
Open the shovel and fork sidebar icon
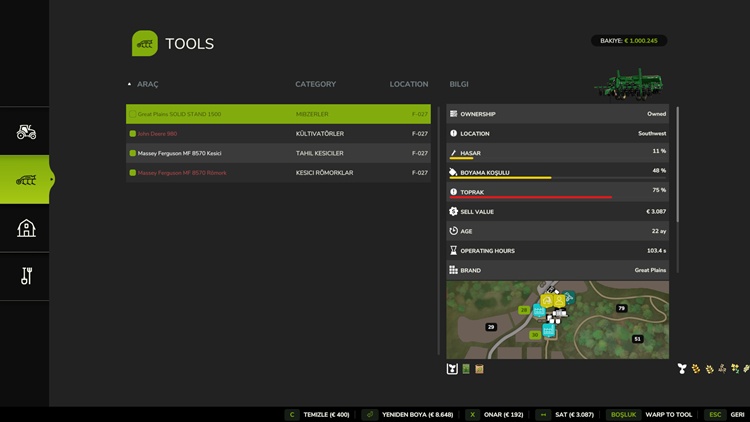(26, 276)
